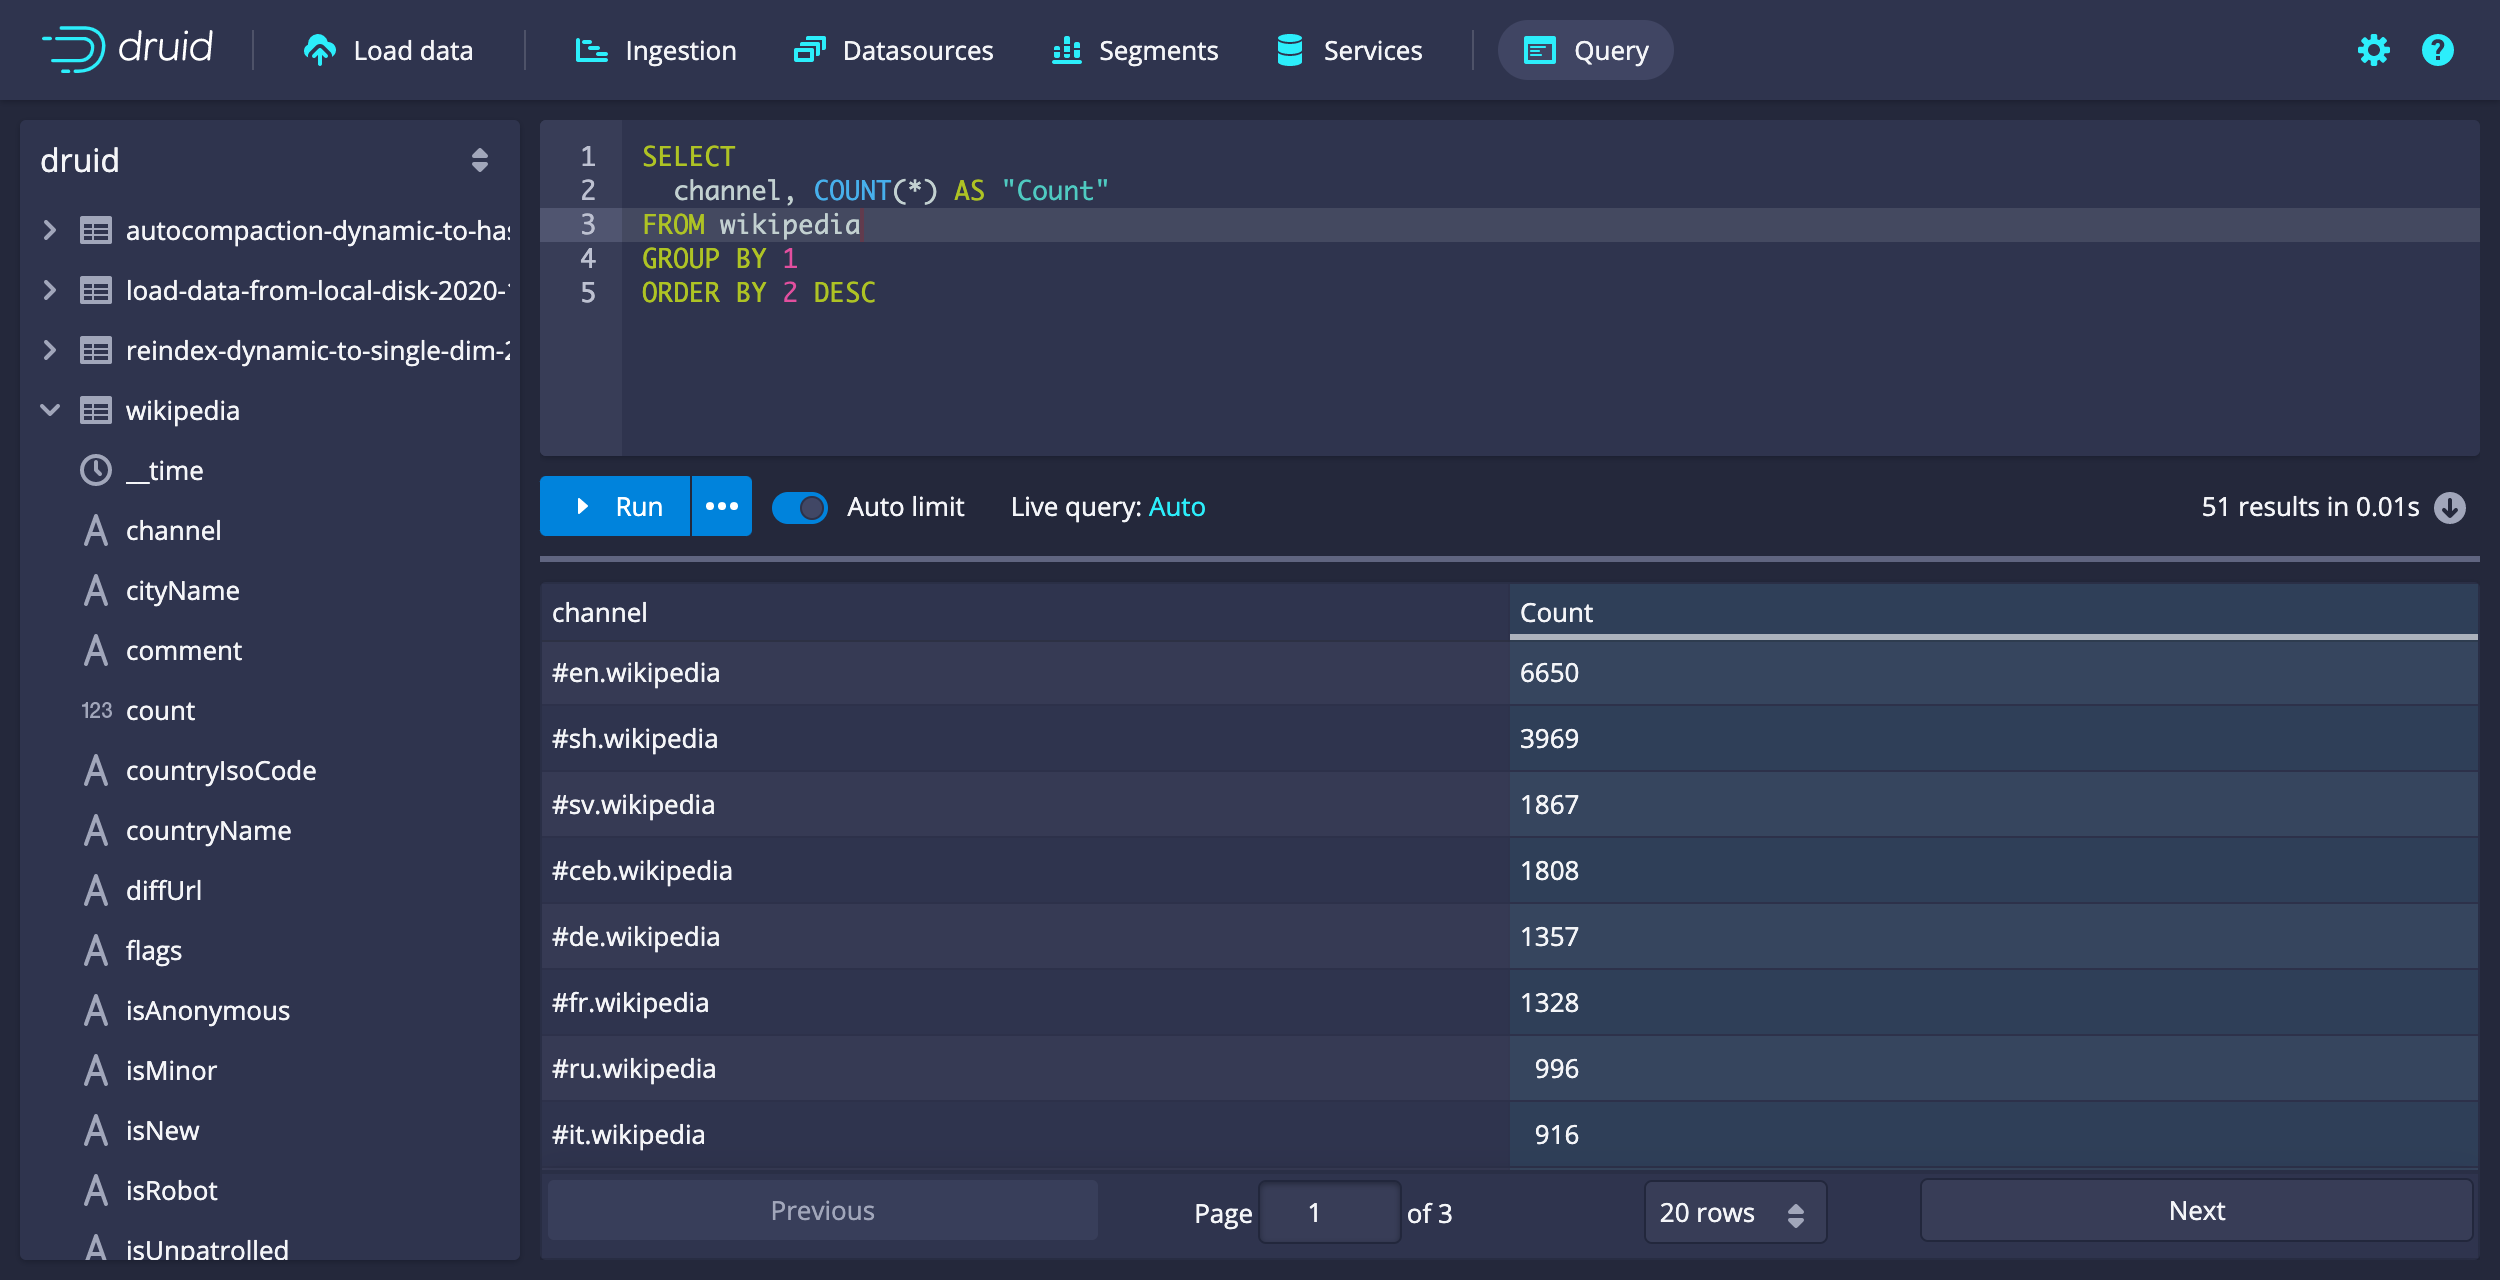Screen dimensions: 2500x1280
Task: Open the help menu
Action: (x=2437, y=50)
